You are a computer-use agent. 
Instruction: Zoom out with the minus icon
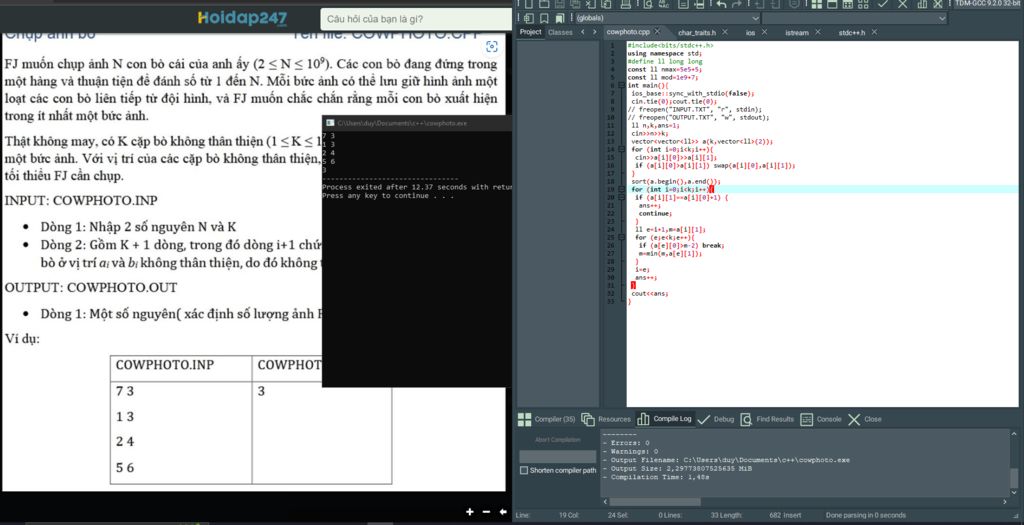(x=487, y=512)
